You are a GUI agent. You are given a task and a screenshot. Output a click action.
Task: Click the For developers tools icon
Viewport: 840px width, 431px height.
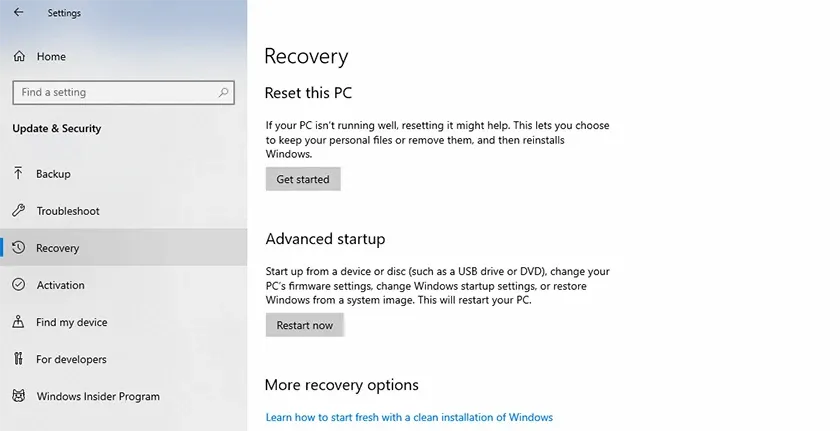pyautogui.click(x=19, y=358)
